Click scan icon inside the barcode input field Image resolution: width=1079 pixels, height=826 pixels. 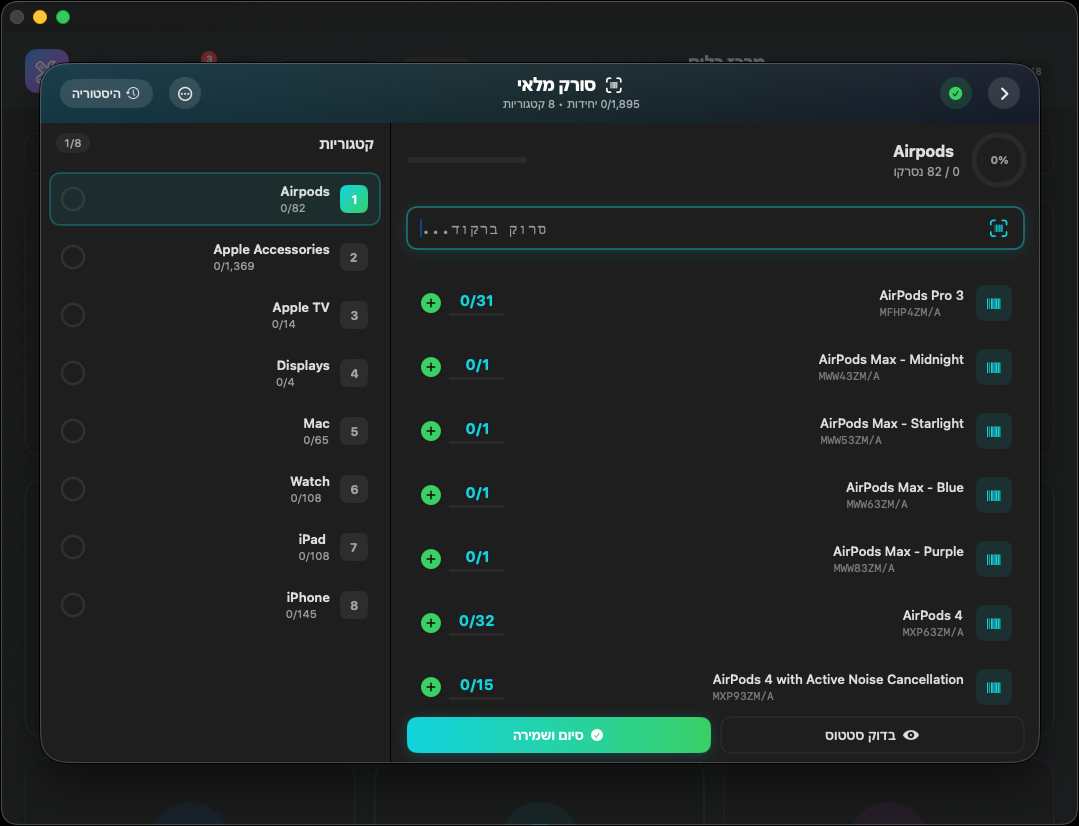click(x=998, y=228)
